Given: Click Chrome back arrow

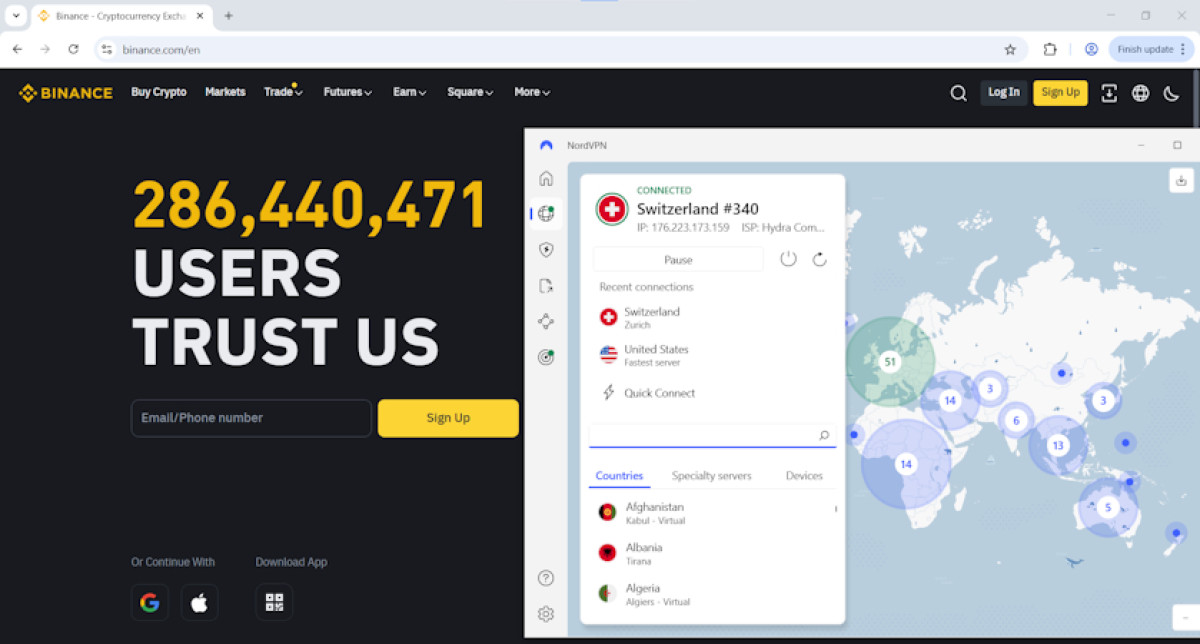Looking at the screenshot, I should (x=17, y=49).
